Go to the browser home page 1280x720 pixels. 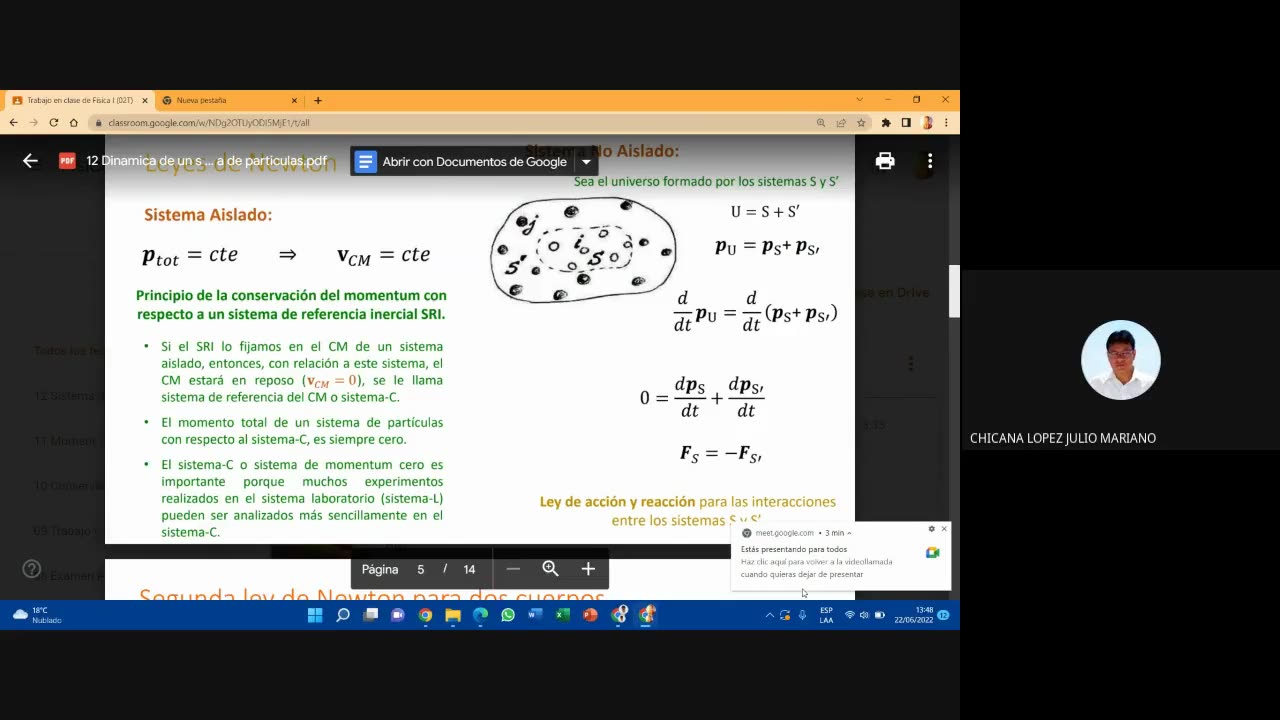pos(74,123)
